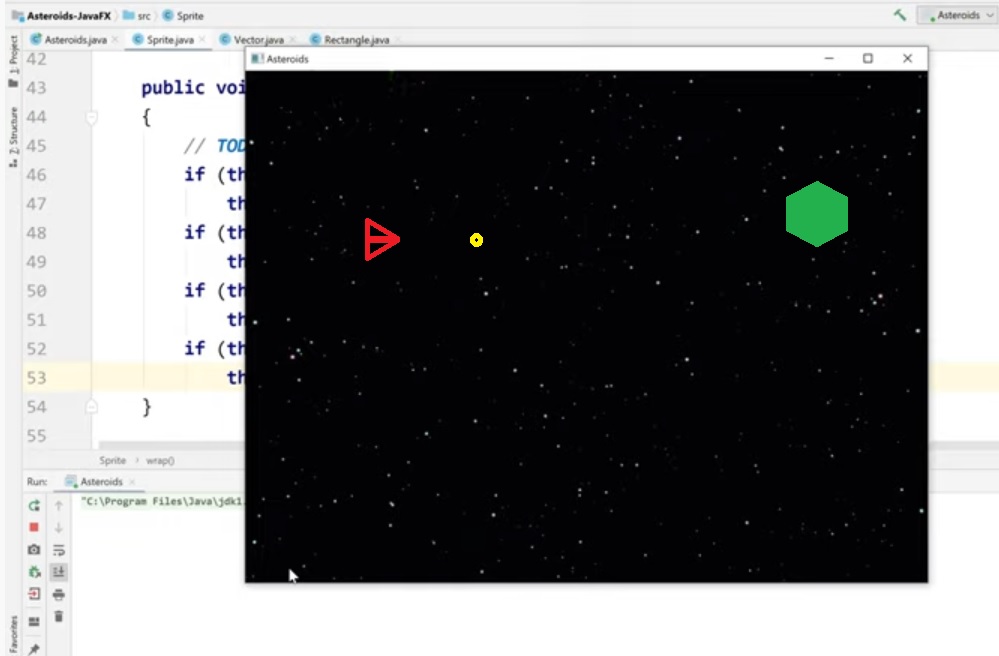Collapse code block at line 44
Viewport: 999px width, 656px height.
coord(92,117)
